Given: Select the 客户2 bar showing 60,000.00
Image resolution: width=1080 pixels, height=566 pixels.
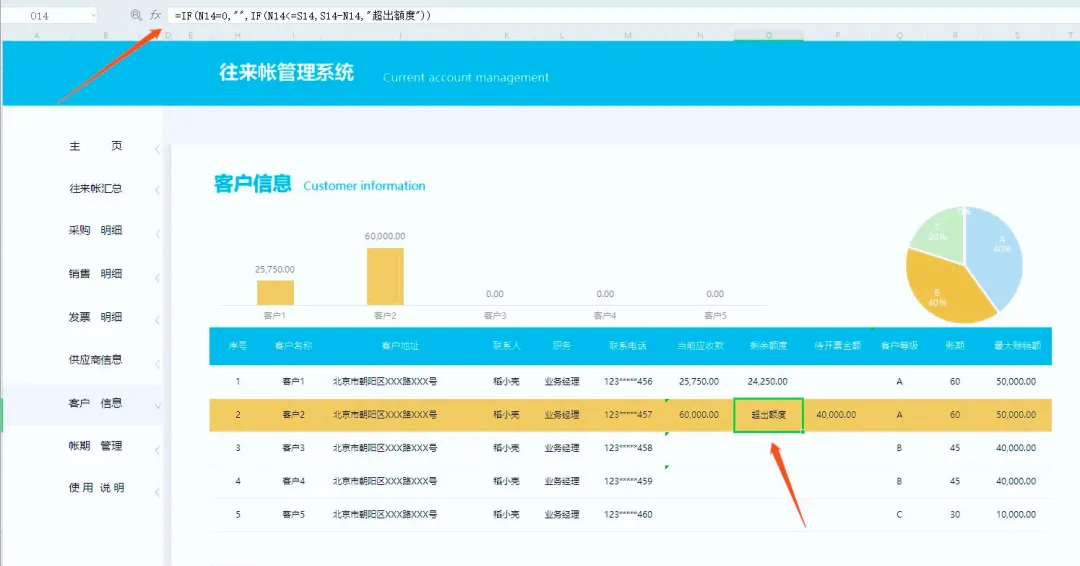Looking at the screenshot, I should pos(385,276).
